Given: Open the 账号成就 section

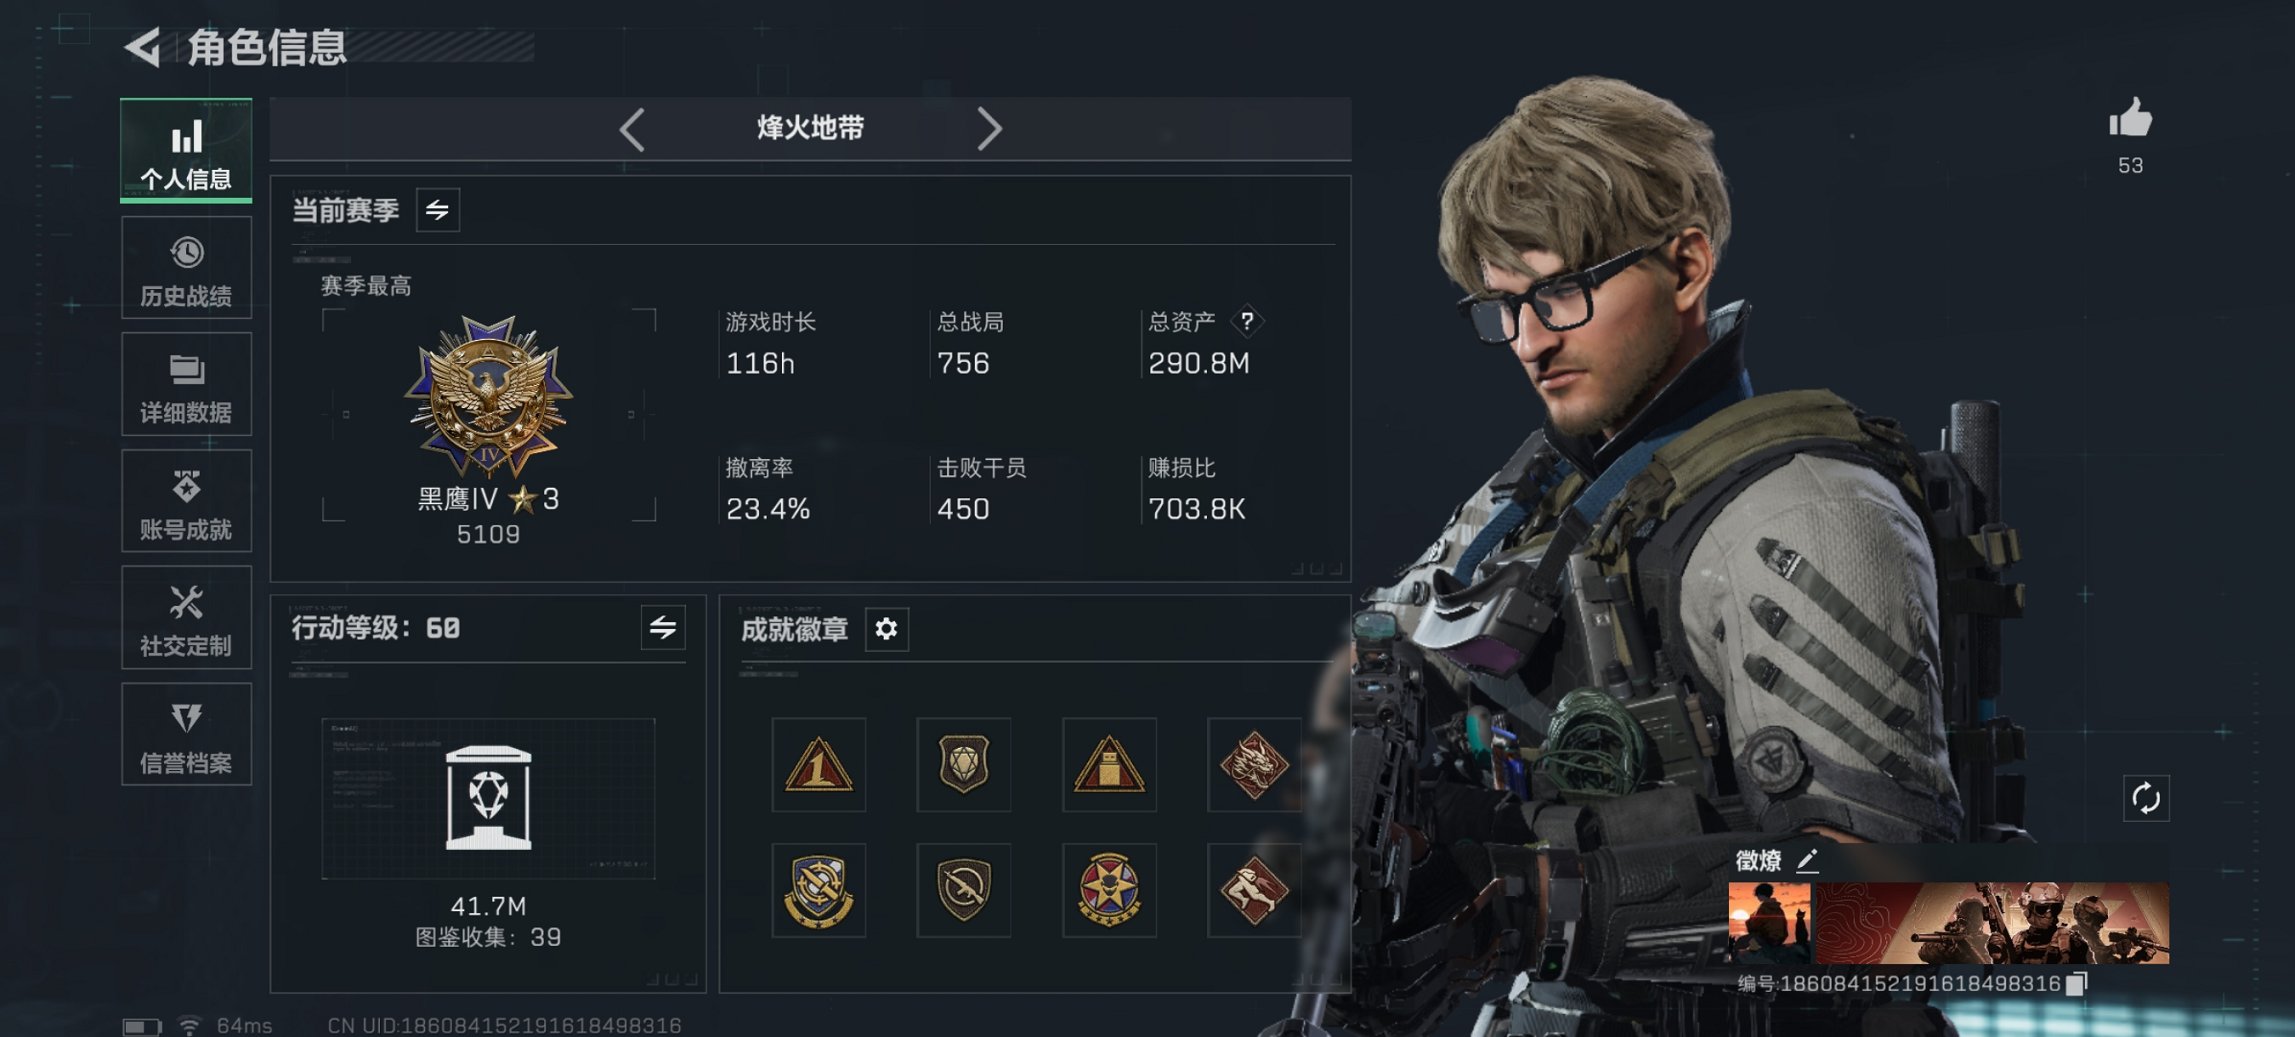Looking at the screenshot, I should click(186, 501).
